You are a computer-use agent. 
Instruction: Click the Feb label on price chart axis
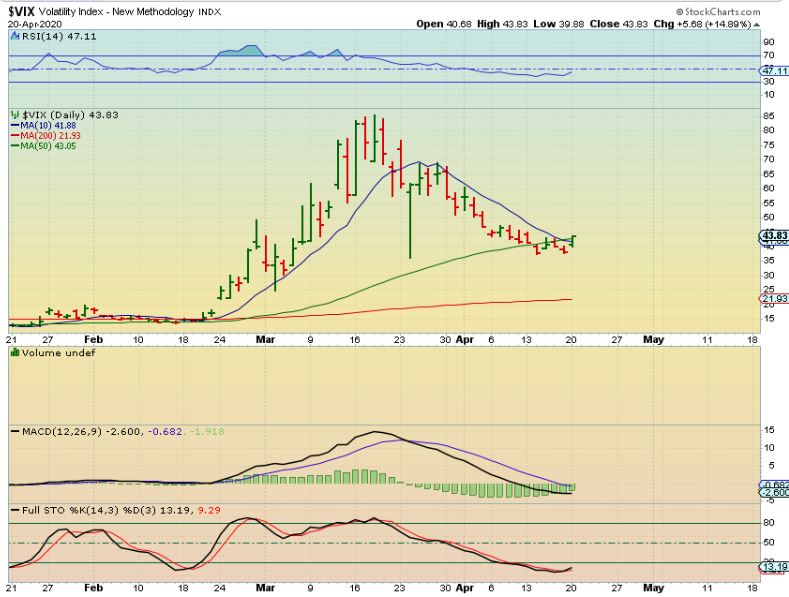coord(93,340)
